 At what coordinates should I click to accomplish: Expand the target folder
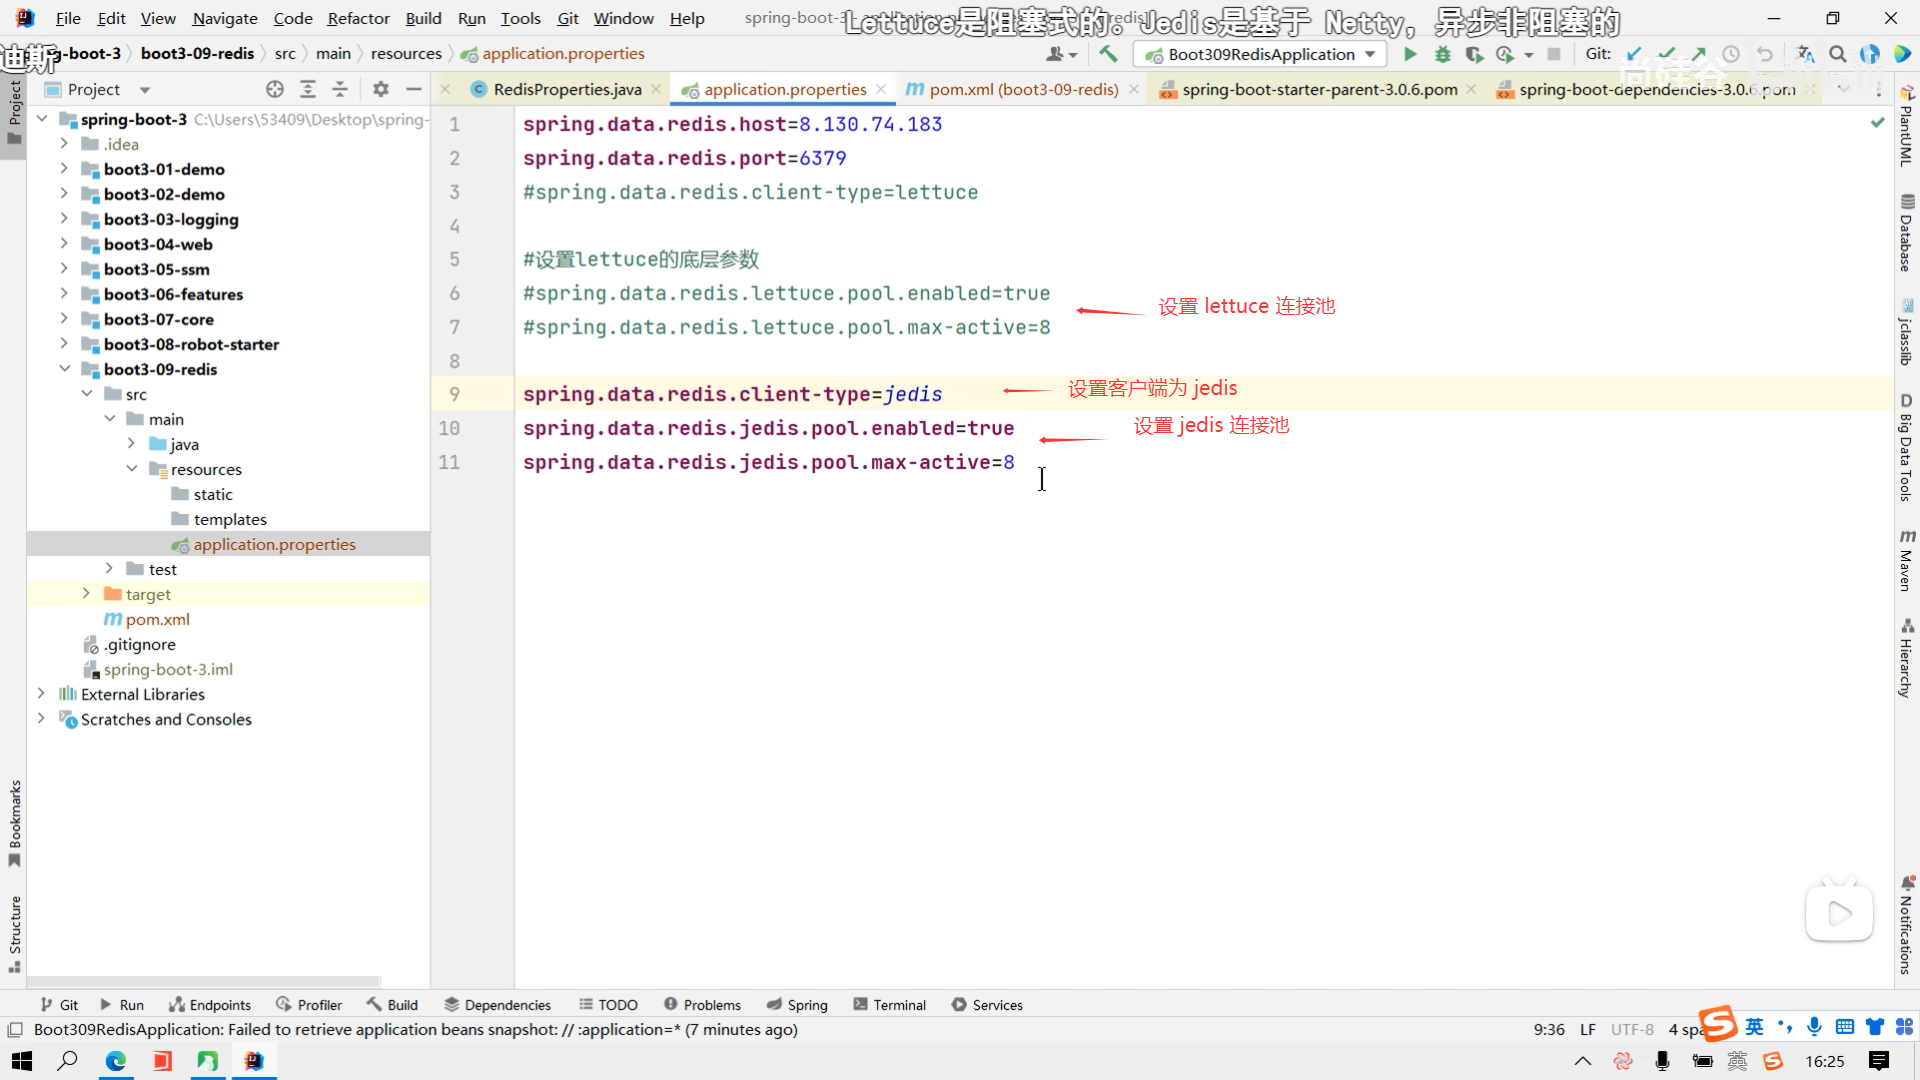click(x=86, y=594)
